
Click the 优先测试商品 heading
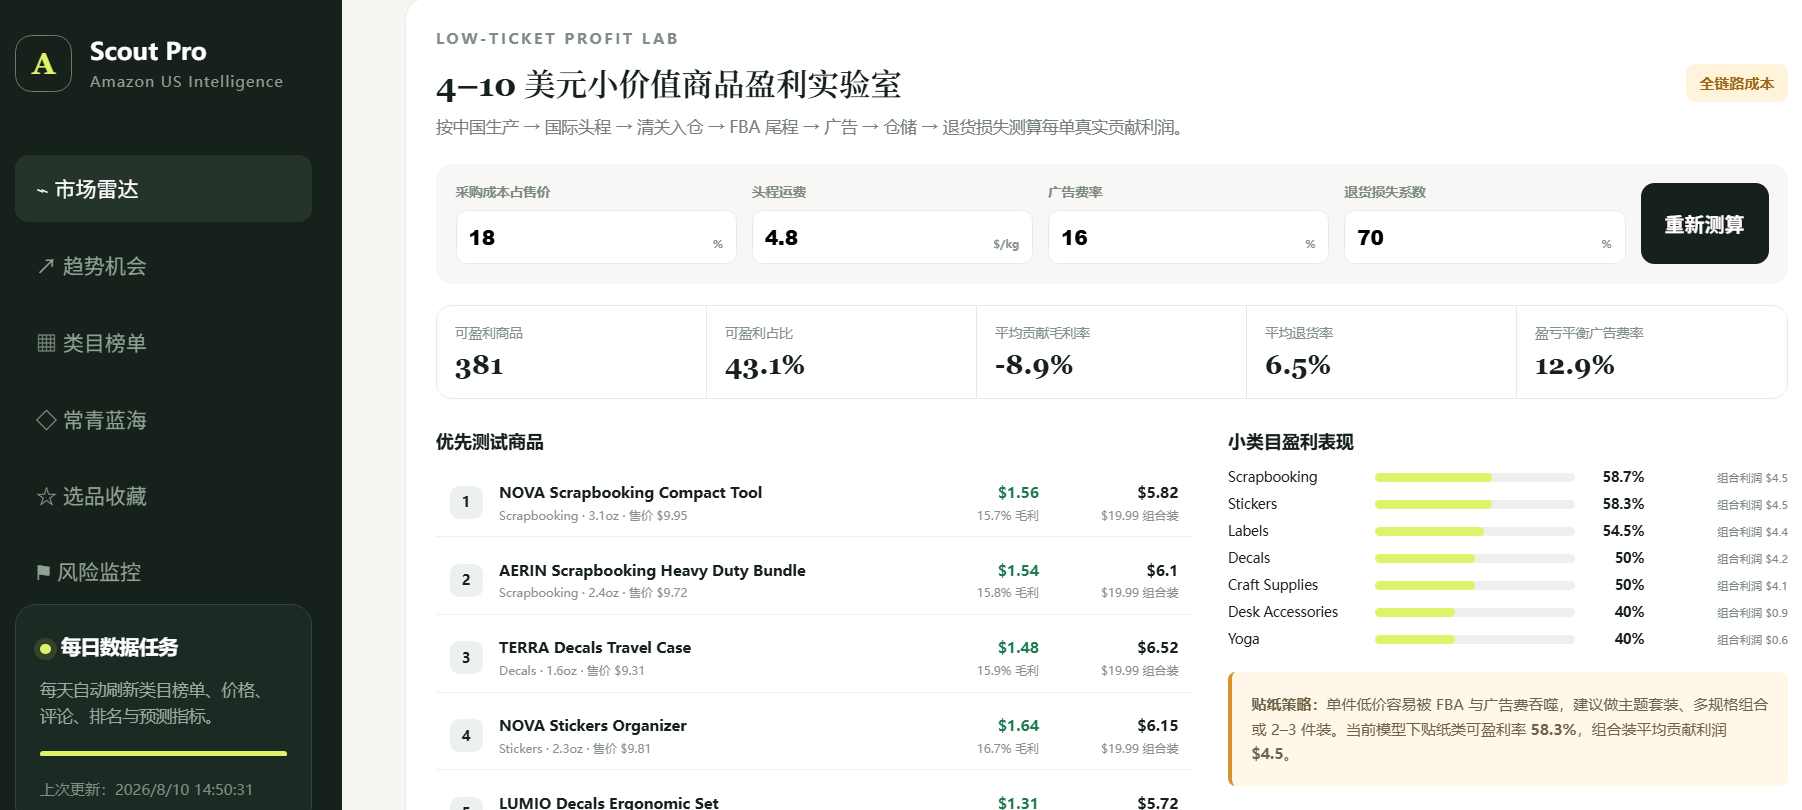coord(490,442)
